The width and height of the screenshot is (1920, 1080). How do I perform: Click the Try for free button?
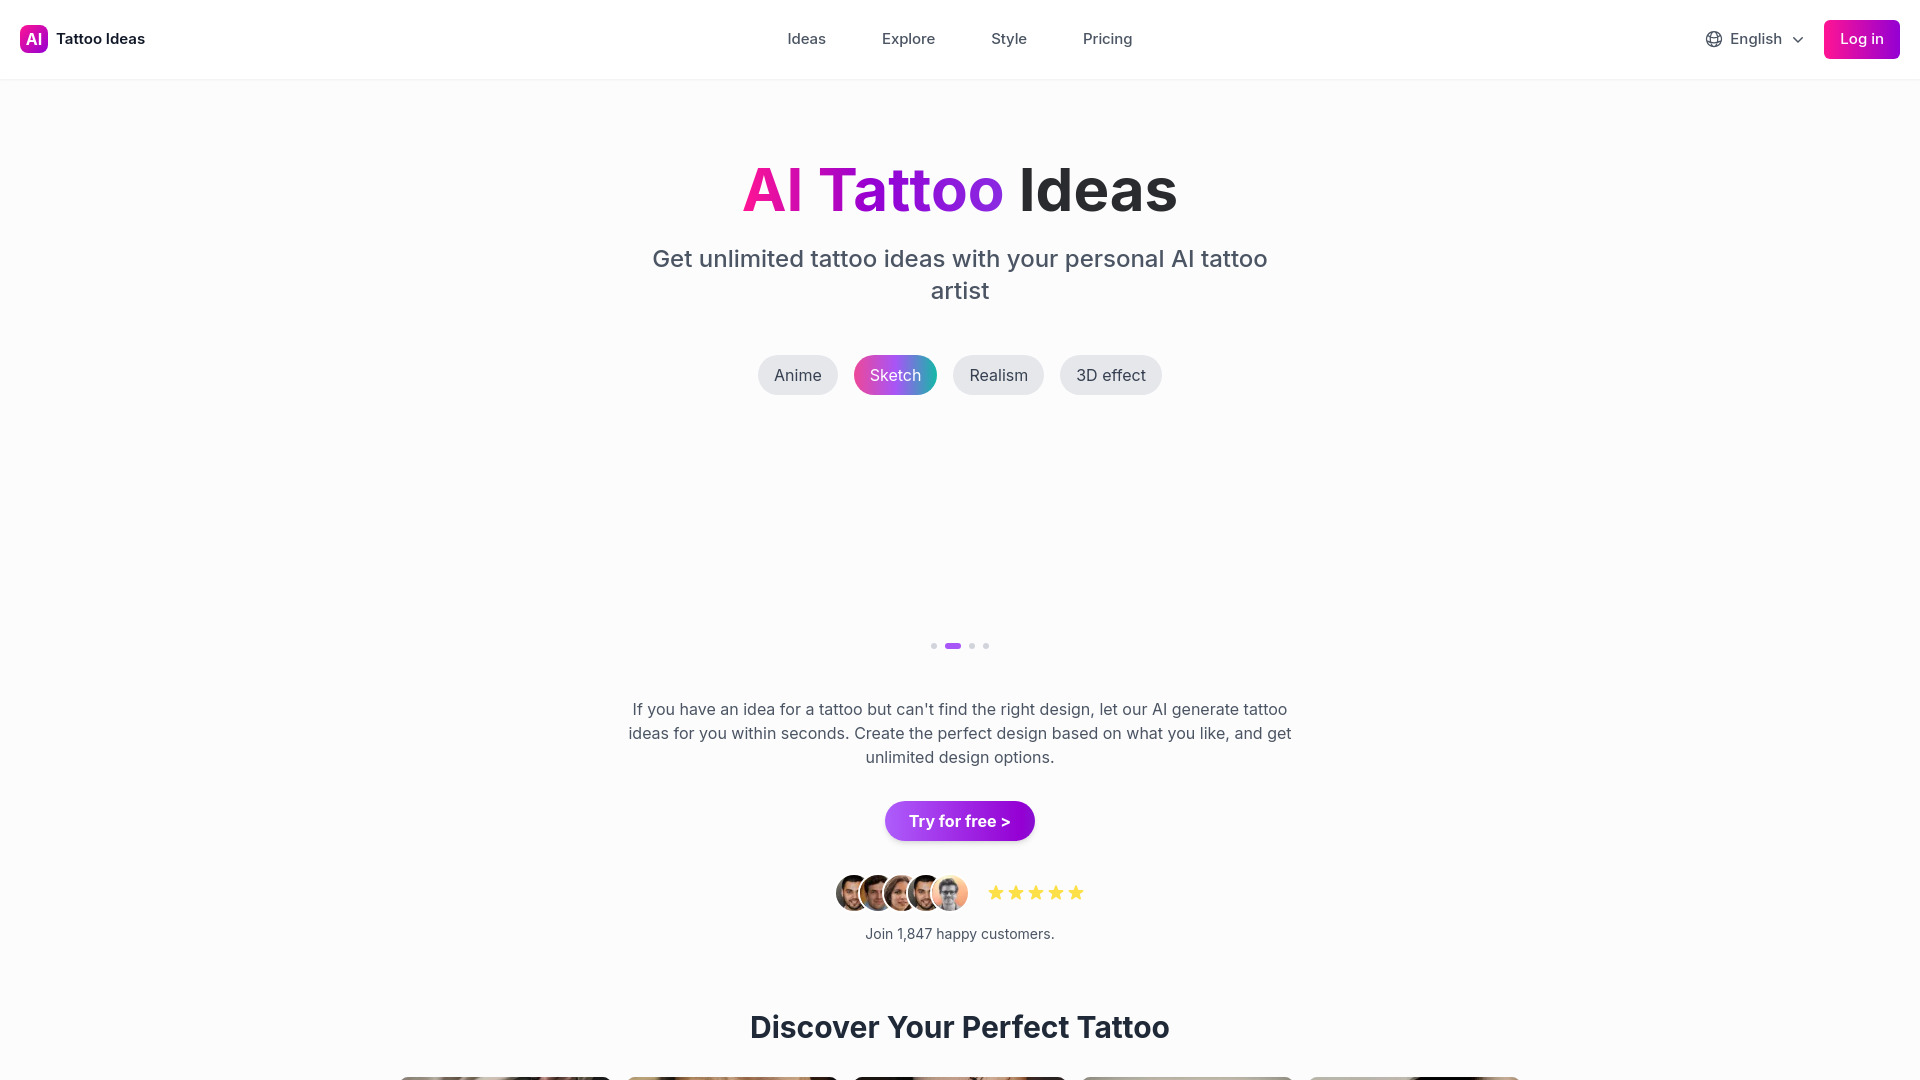pos(960,820)
